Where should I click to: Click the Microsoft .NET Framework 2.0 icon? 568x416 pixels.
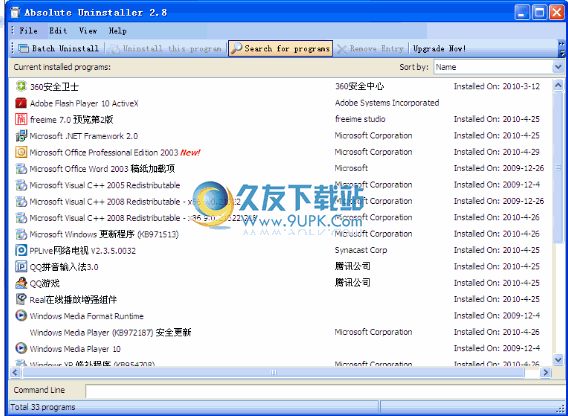coord(21,136)
